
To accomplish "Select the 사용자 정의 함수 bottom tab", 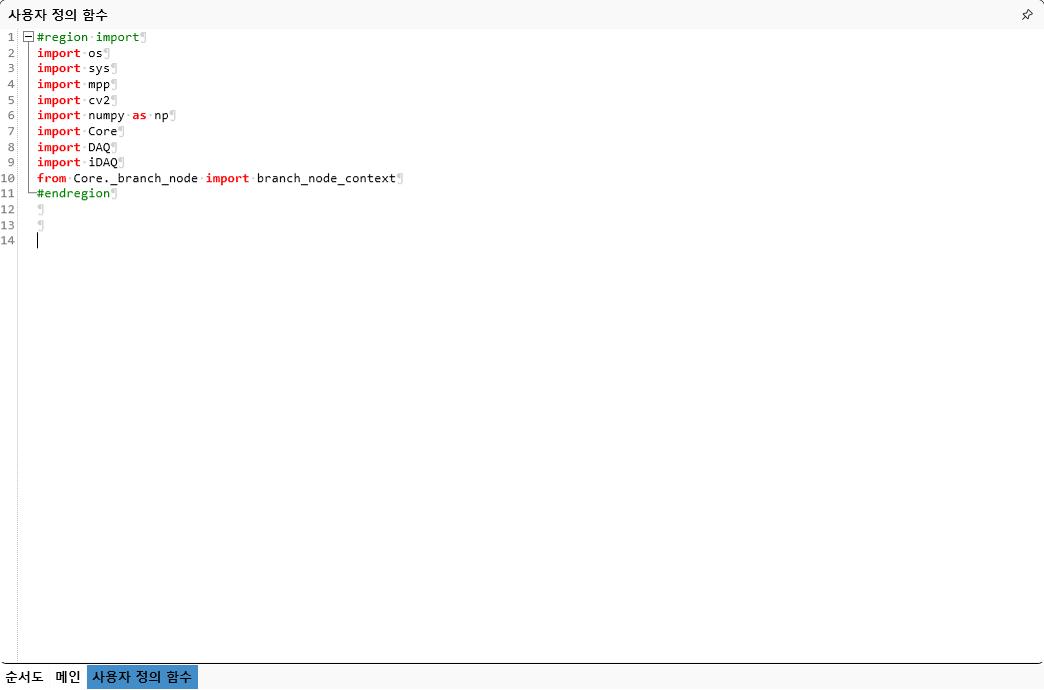I will tap(142, 677).
